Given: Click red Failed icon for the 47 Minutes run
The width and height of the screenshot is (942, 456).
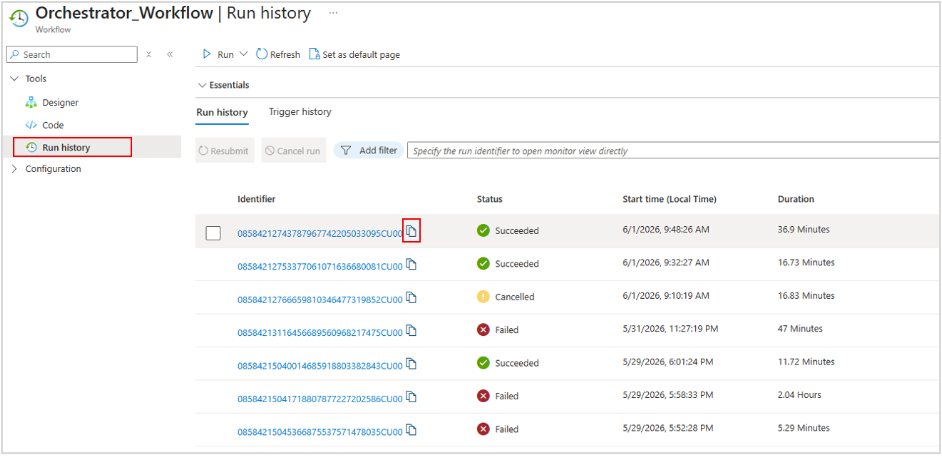Looking at the screenshot, I should pos(483,330).
